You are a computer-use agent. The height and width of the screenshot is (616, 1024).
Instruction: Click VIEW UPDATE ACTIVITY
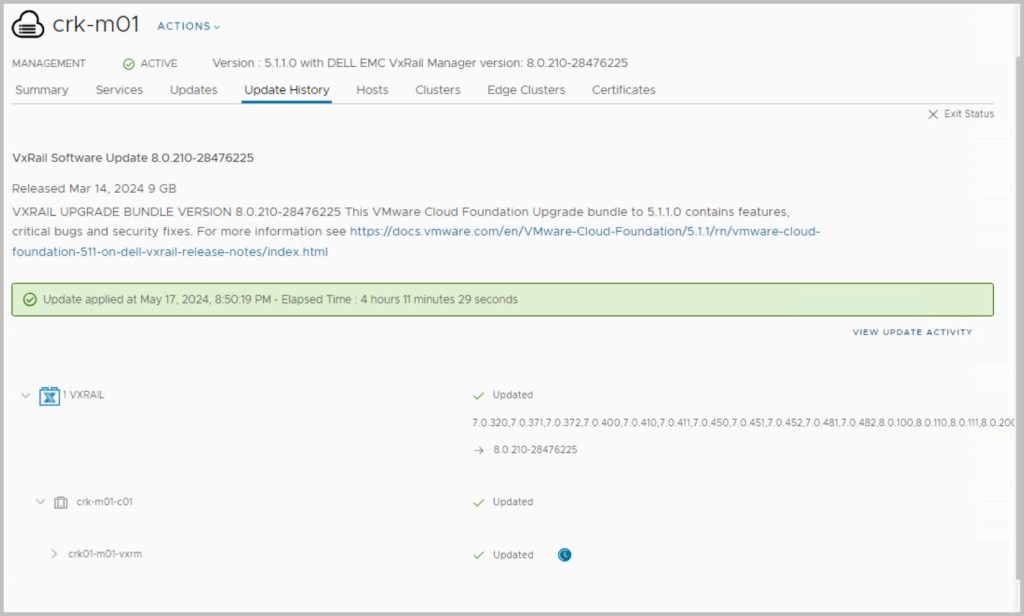912,332
